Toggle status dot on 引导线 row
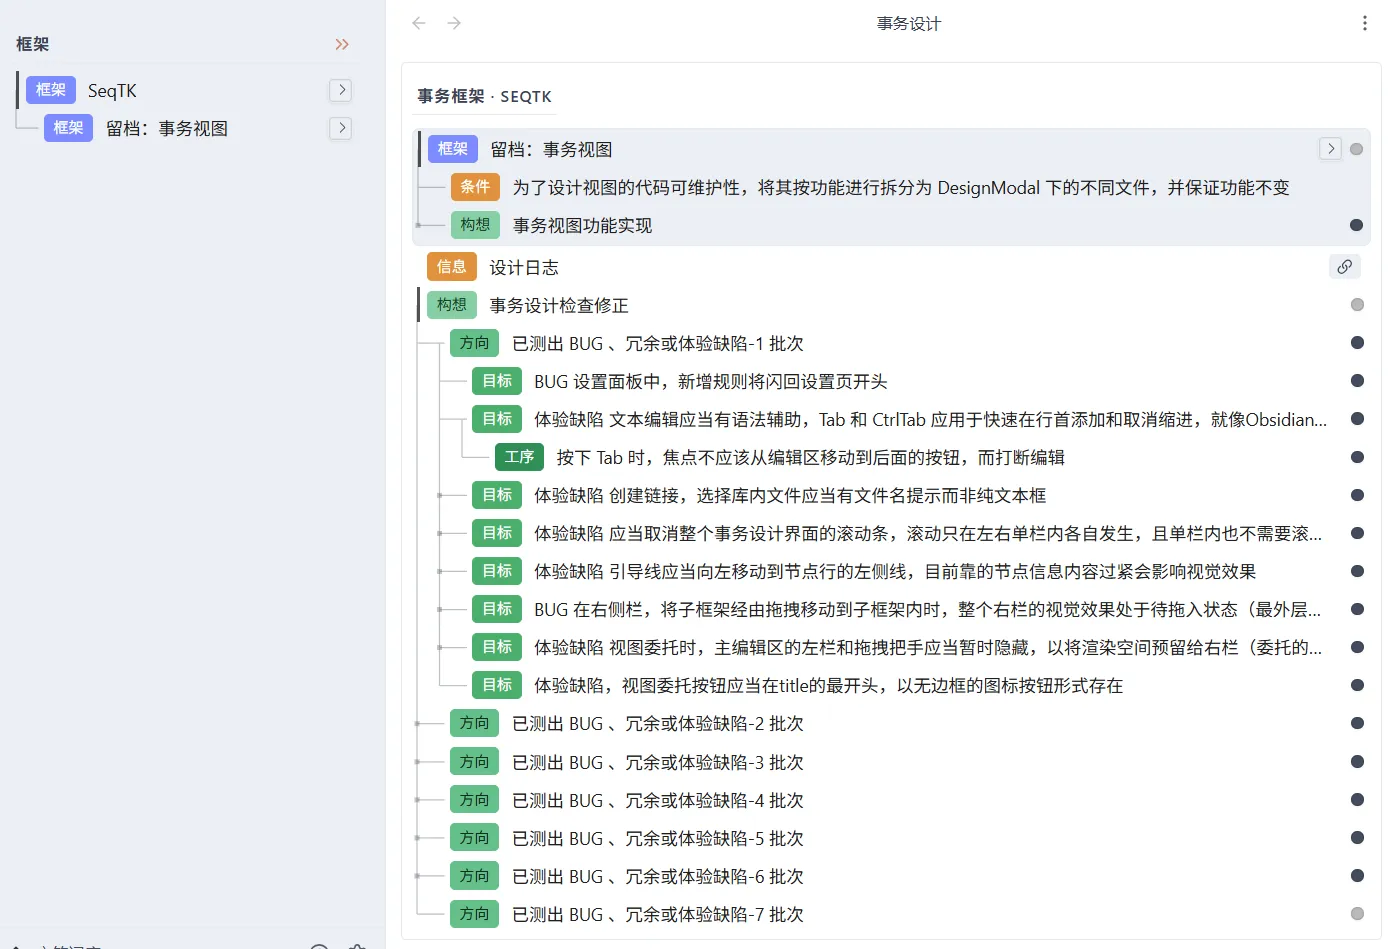The height and width of the screenshot is (949, 1389). coord(1357,571)
